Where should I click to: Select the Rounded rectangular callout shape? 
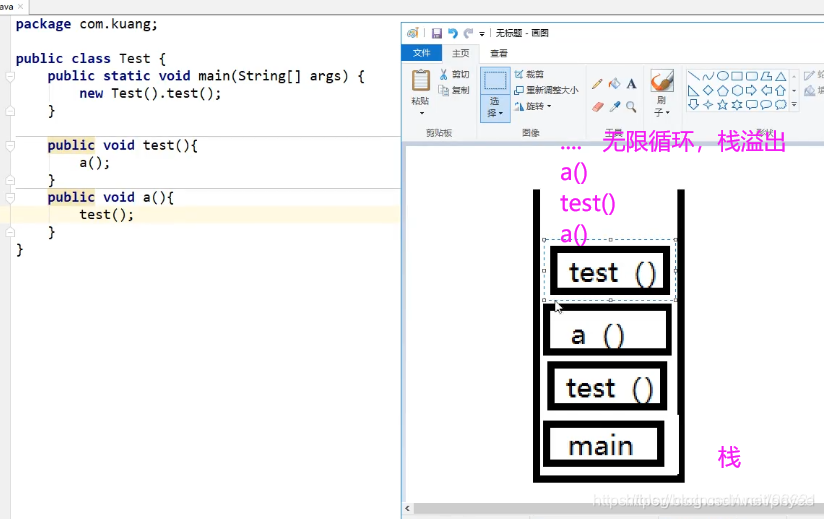752,105
